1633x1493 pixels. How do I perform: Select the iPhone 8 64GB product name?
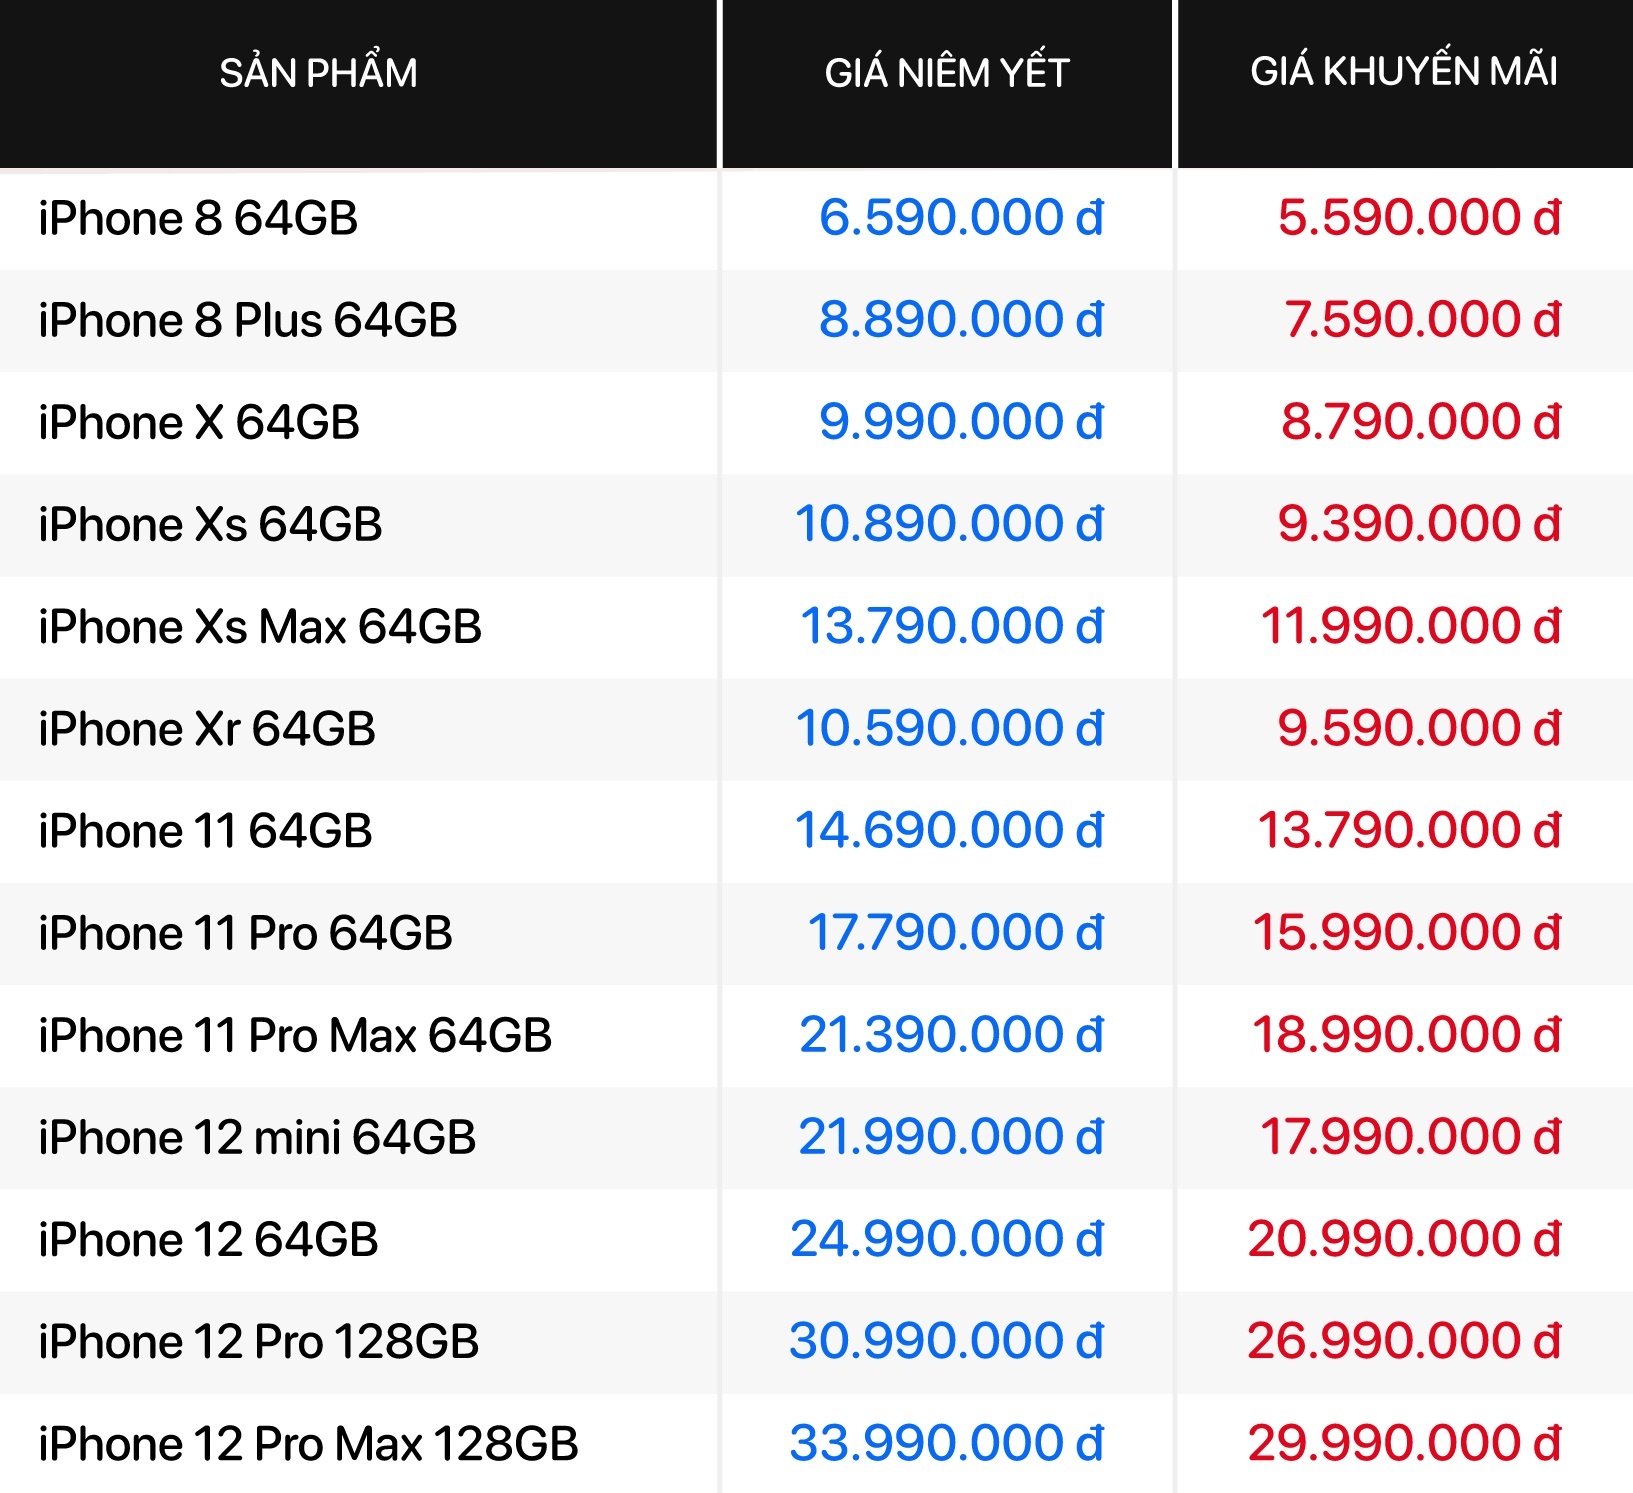pos(198,219)
